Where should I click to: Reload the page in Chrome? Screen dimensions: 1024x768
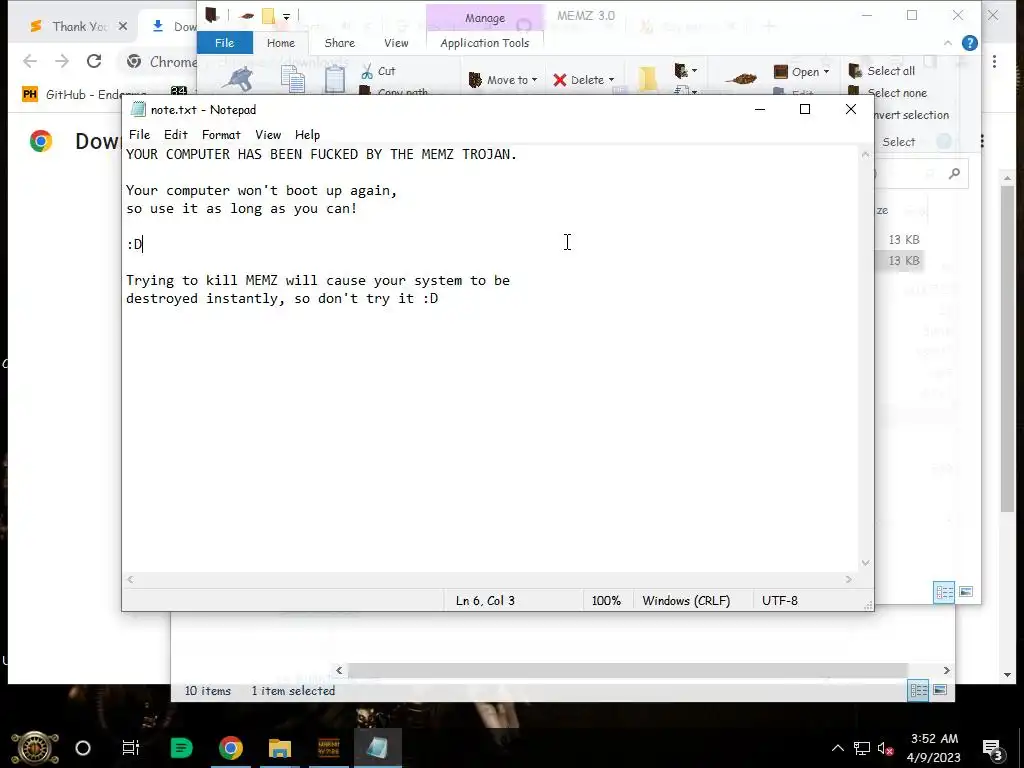point(94,61)
